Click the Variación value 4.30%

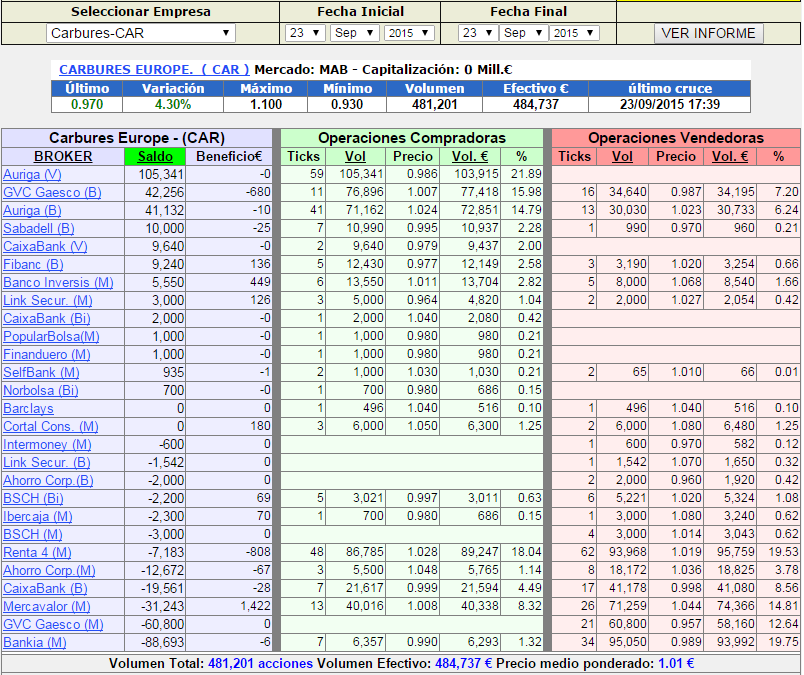[x=173, y=105]
